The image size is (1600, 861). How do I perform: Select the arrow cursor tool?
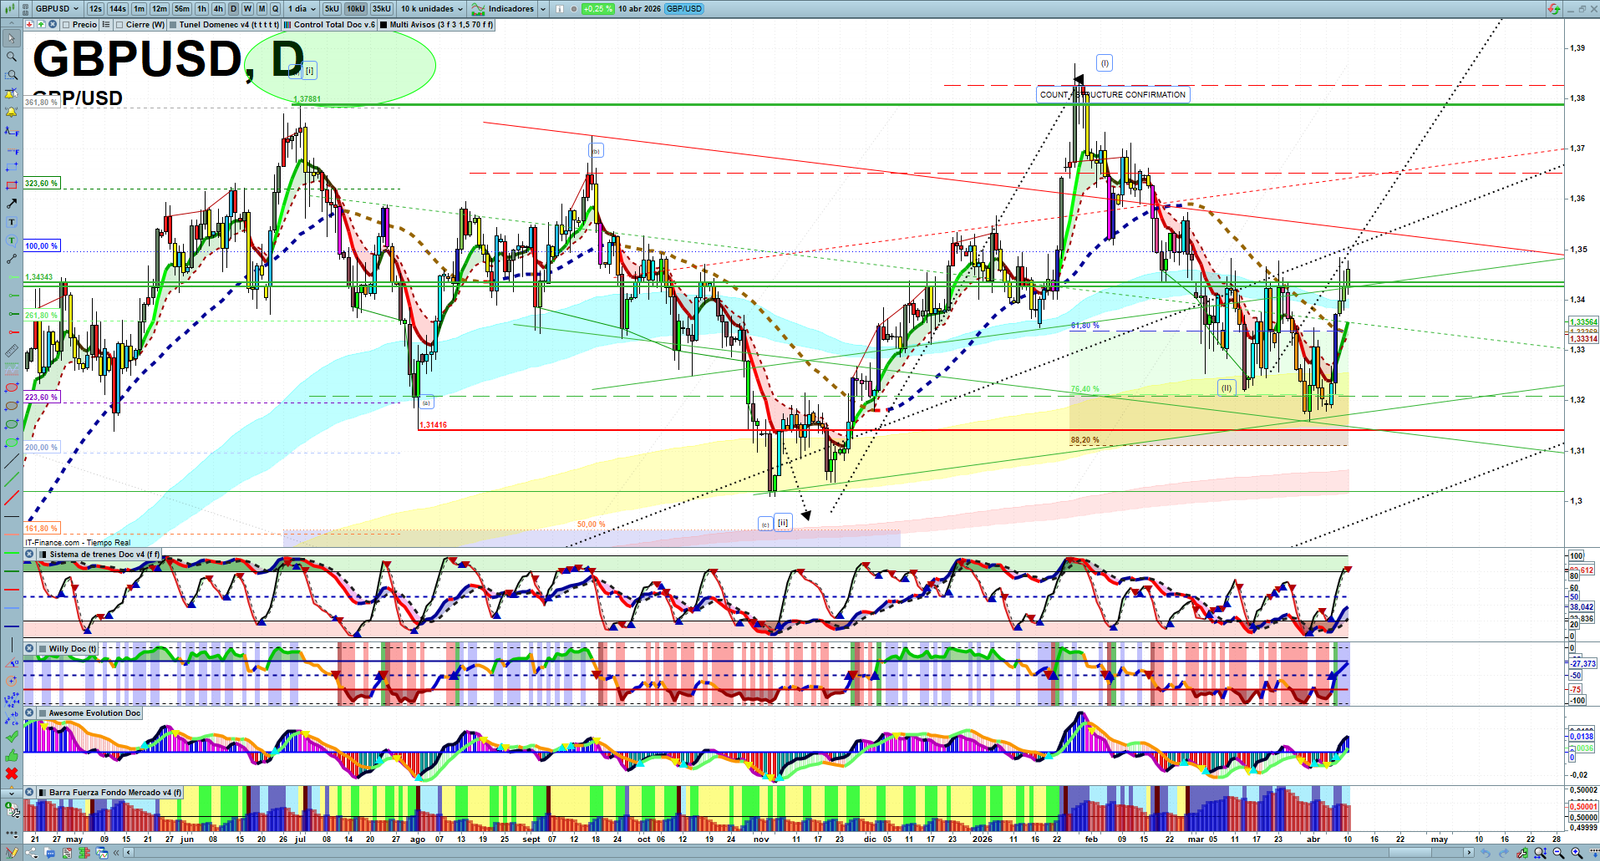point(11,39)
